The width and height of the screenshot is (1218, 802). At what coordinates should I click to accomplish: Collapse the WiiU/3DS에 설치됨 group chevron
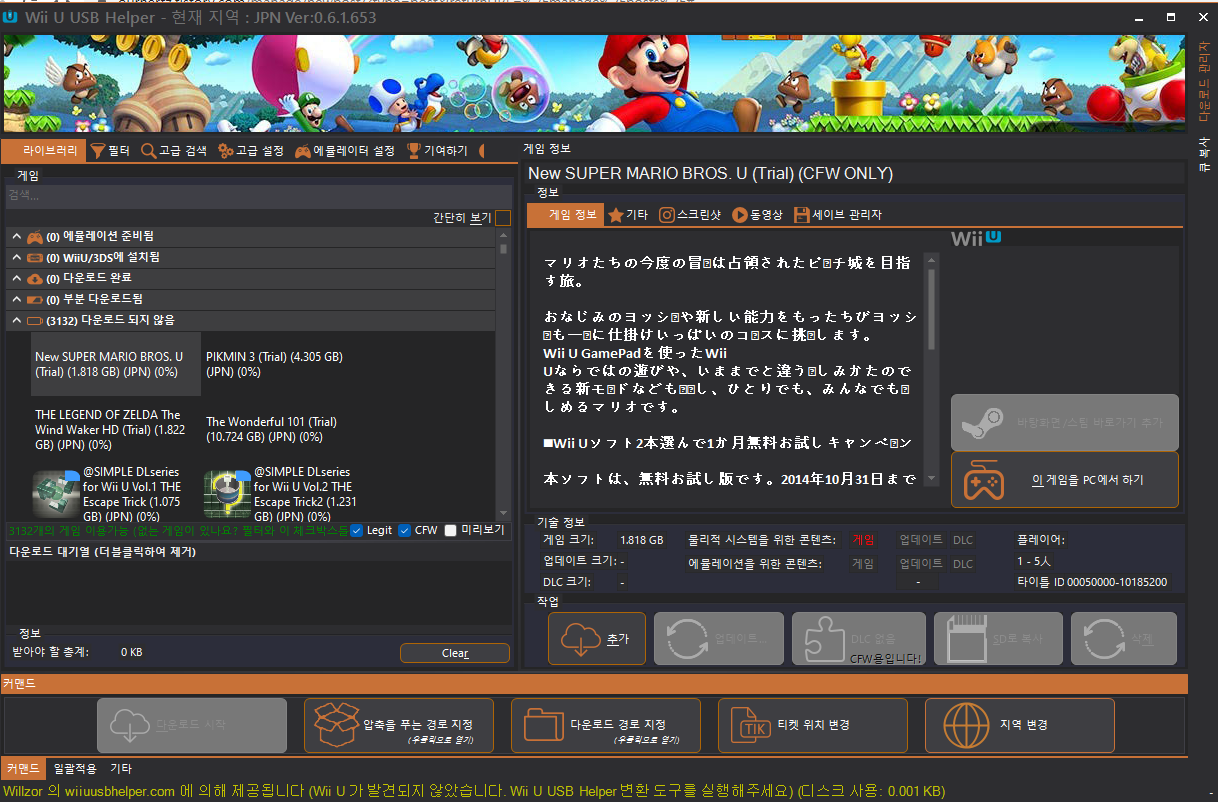[x=17, y=257]
